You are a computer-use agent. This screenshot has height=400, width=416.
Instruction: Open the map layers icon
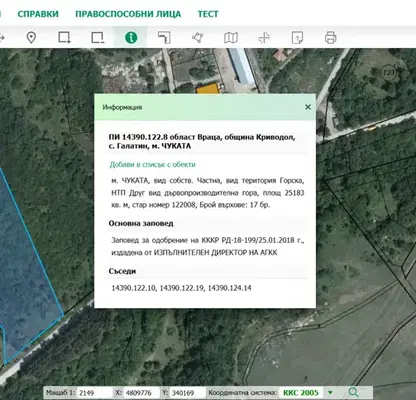[x=231, y=37]
